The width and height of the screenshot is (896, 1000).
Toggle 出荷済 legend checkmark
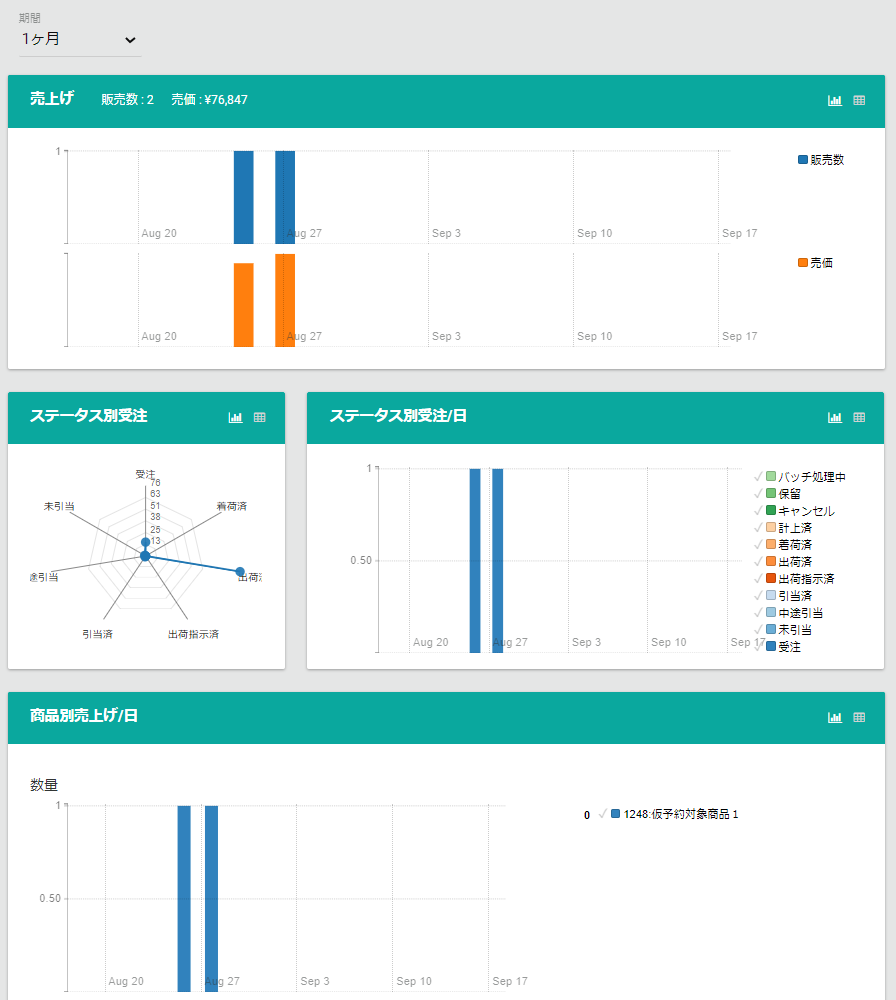coord(758,562)
